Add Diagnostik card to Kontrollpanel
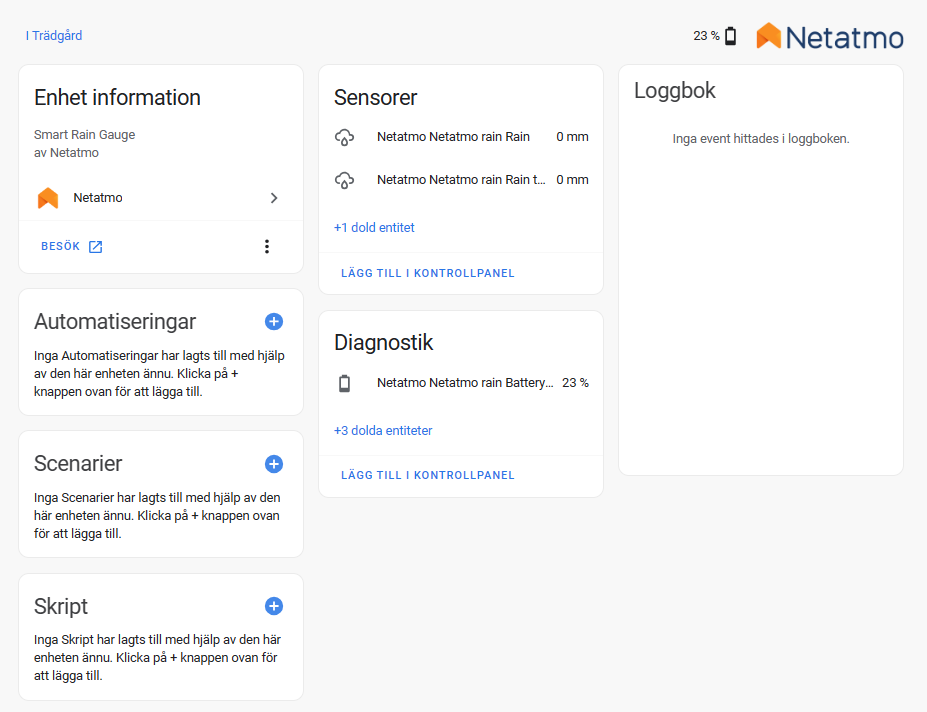927x712 pixels. (x=427, y=475)
